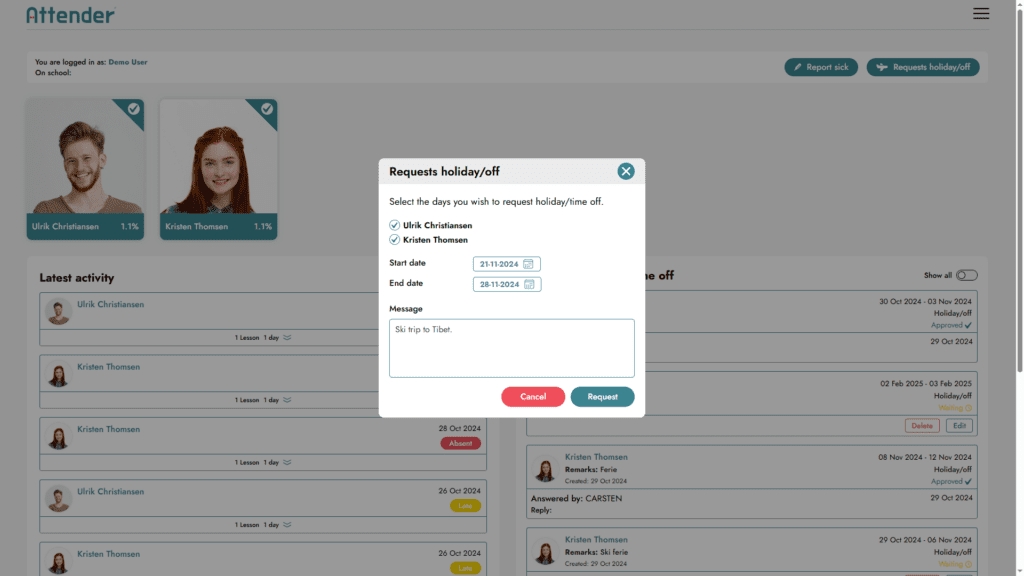Screen dimensions: 1024x576
Task: Submit with the Request button
Action: tap(602, 397)
